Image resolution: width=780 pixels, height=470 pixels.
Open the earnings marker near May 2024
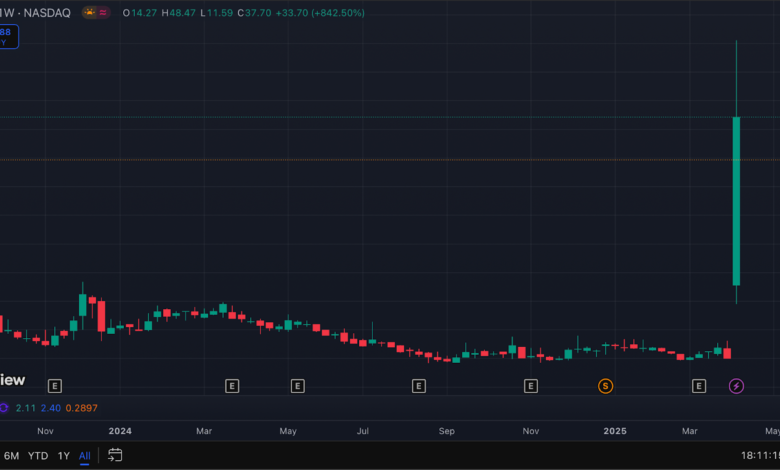click(x=297, y=385)
